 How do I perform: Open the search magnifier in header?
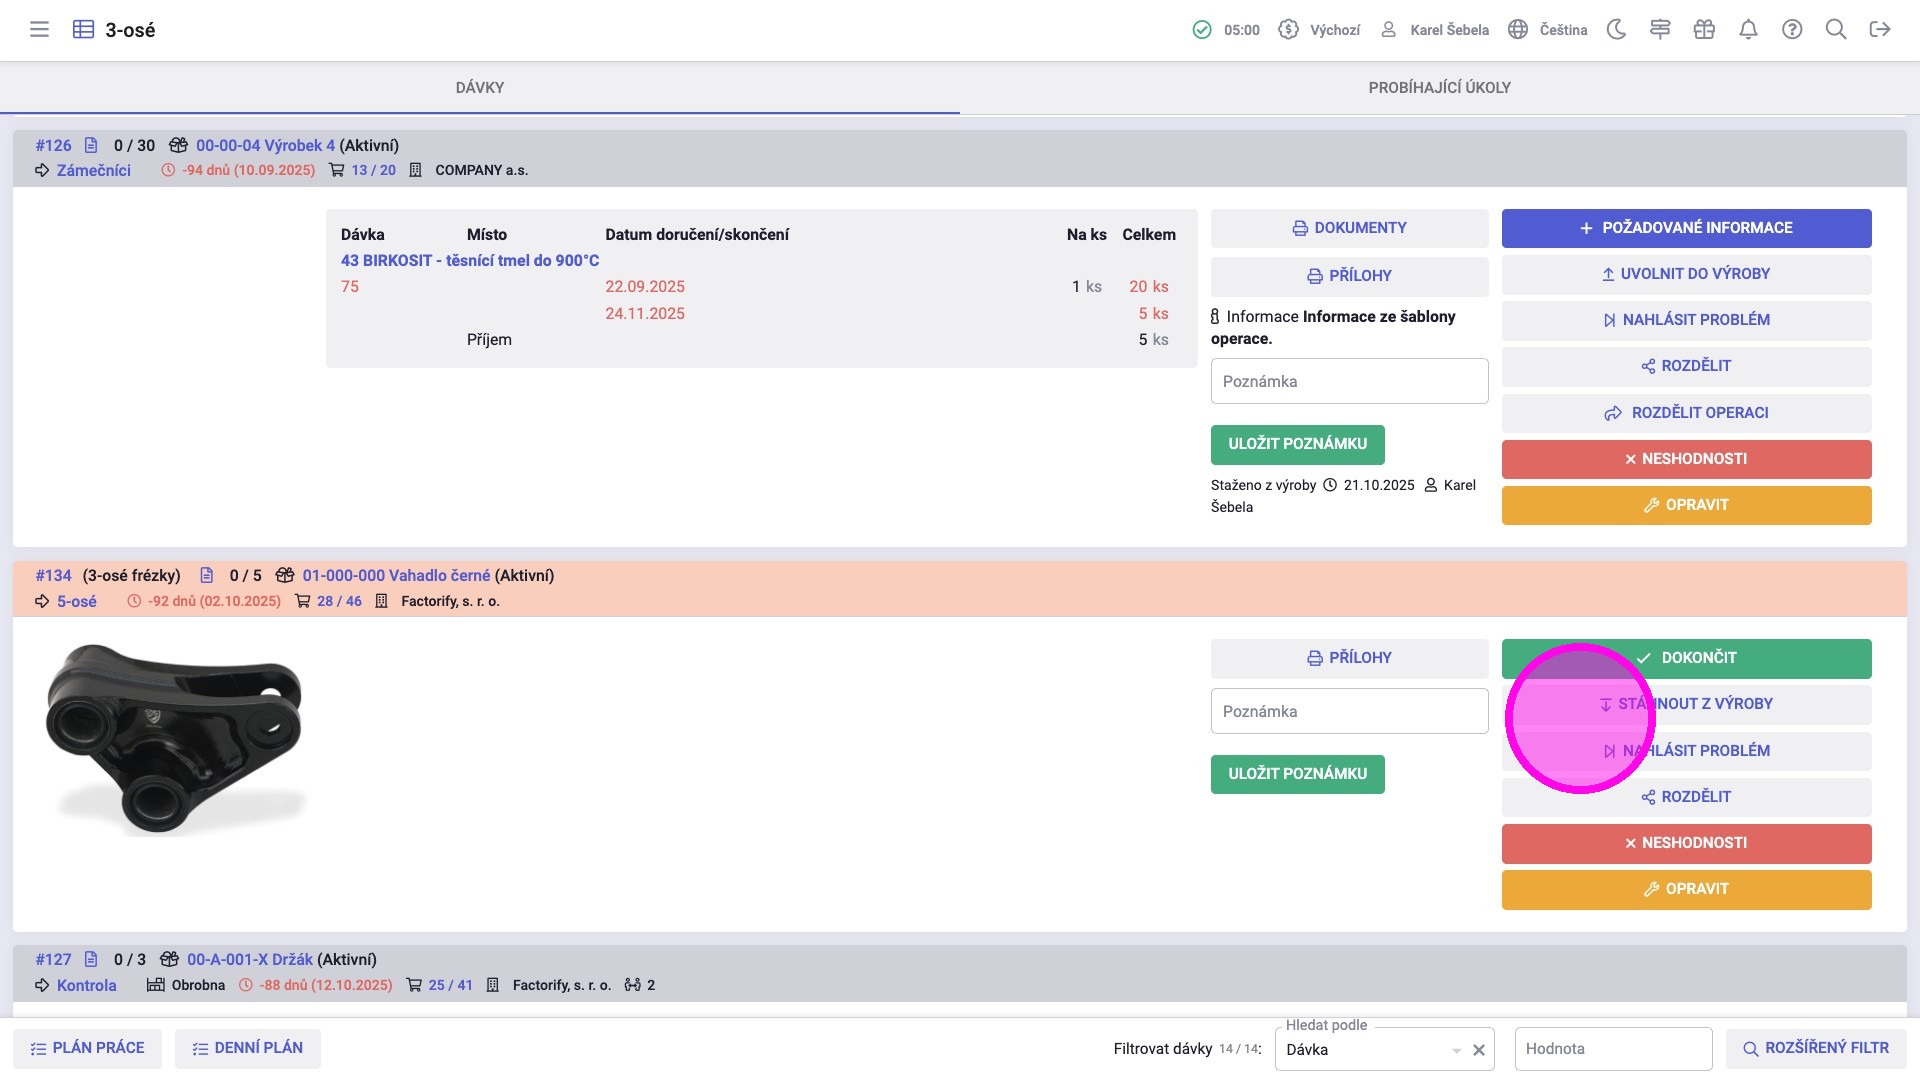1836,30
